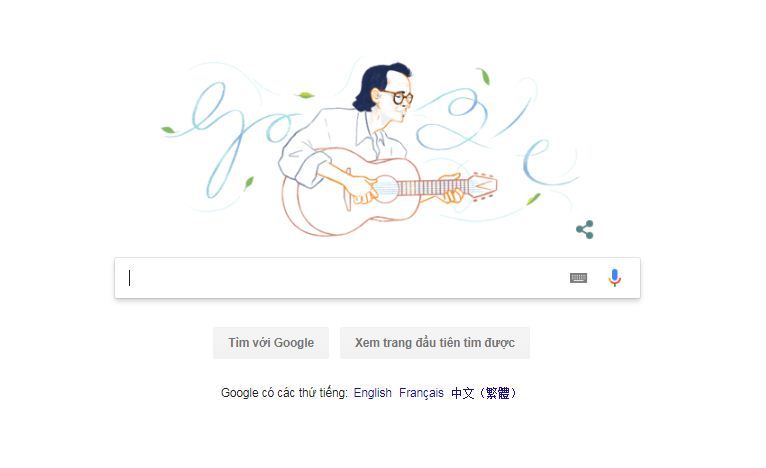The image size is (766, 468).
Task: Click the guitar's round sound hole
Action: (x=386, y=189)
